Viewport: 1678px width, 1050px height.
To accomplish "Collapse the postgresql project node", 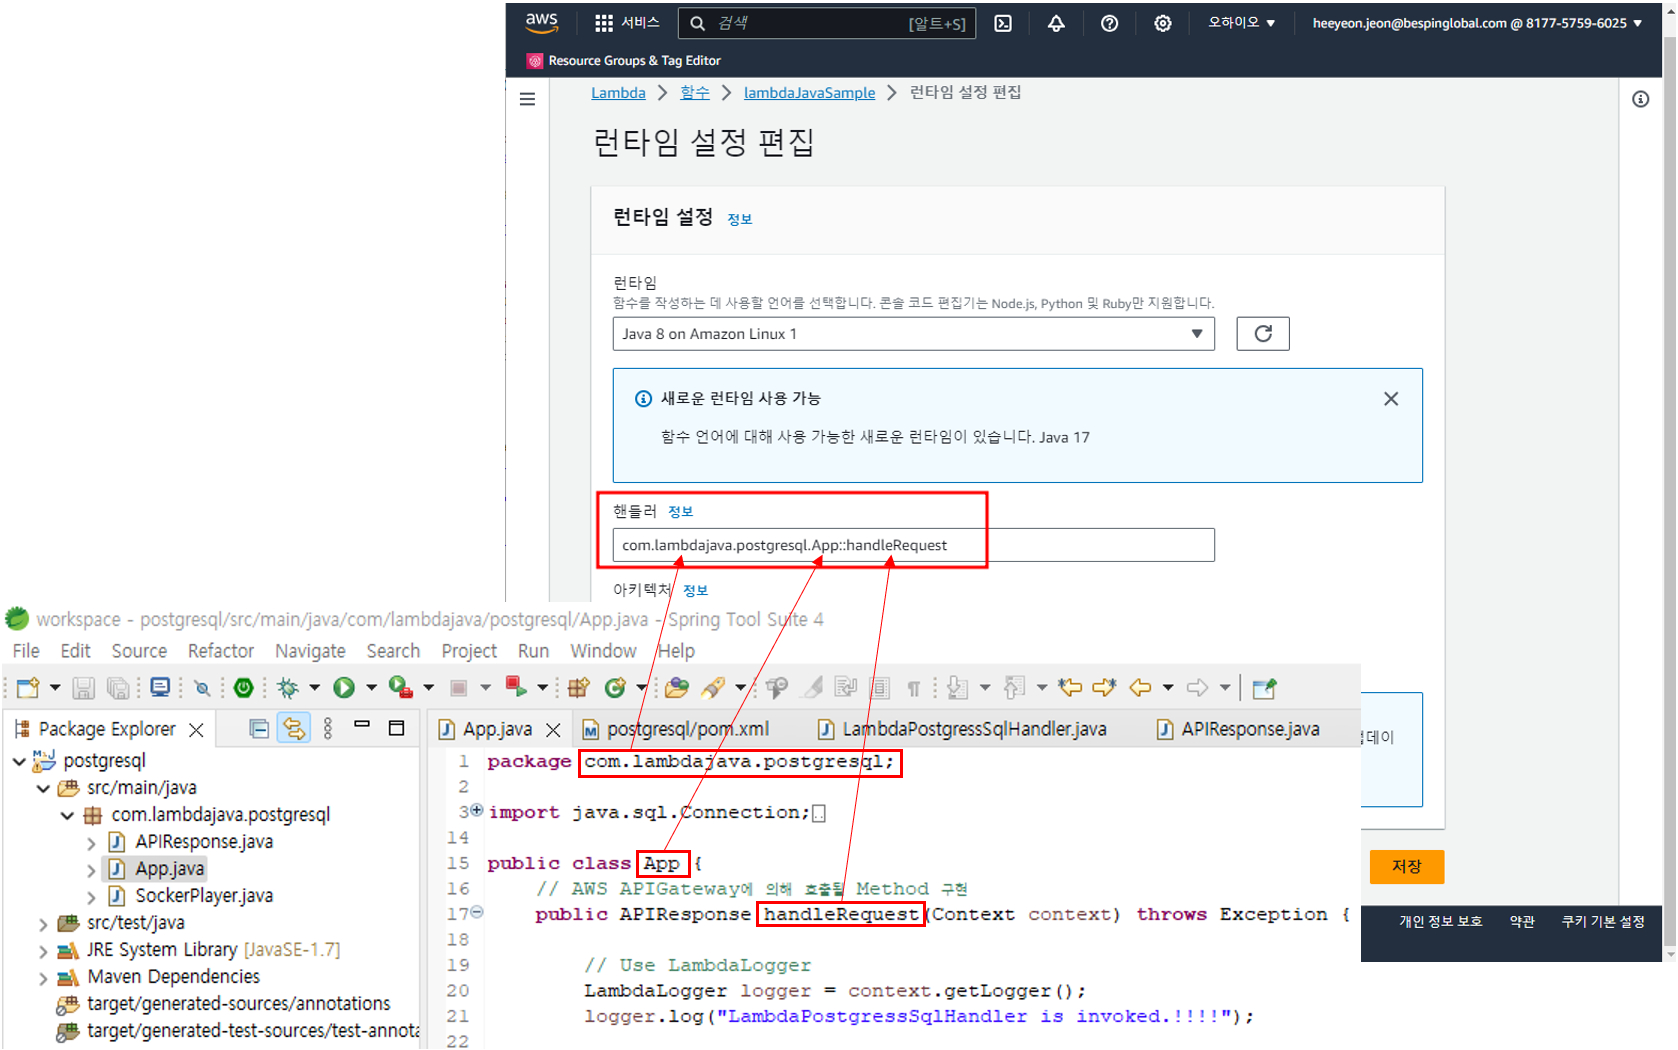I will (19, 762).
